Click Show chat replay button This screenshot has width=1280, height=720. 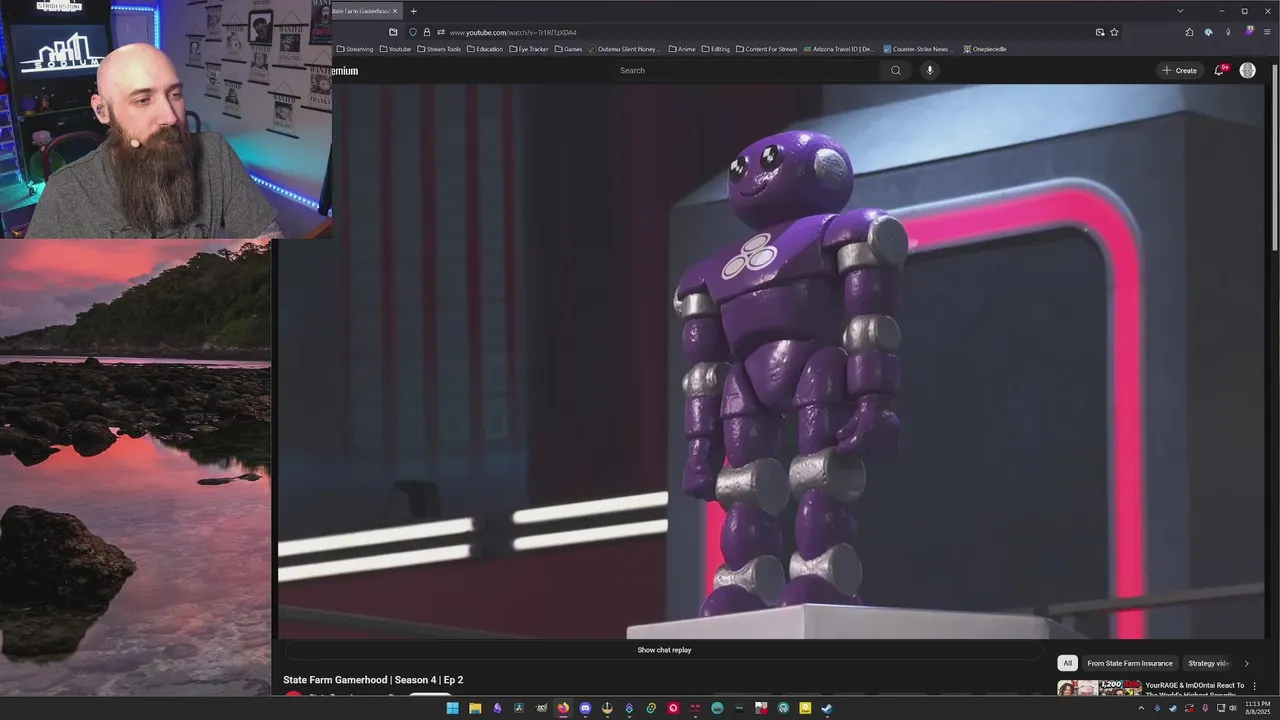[x=664, y=650]
